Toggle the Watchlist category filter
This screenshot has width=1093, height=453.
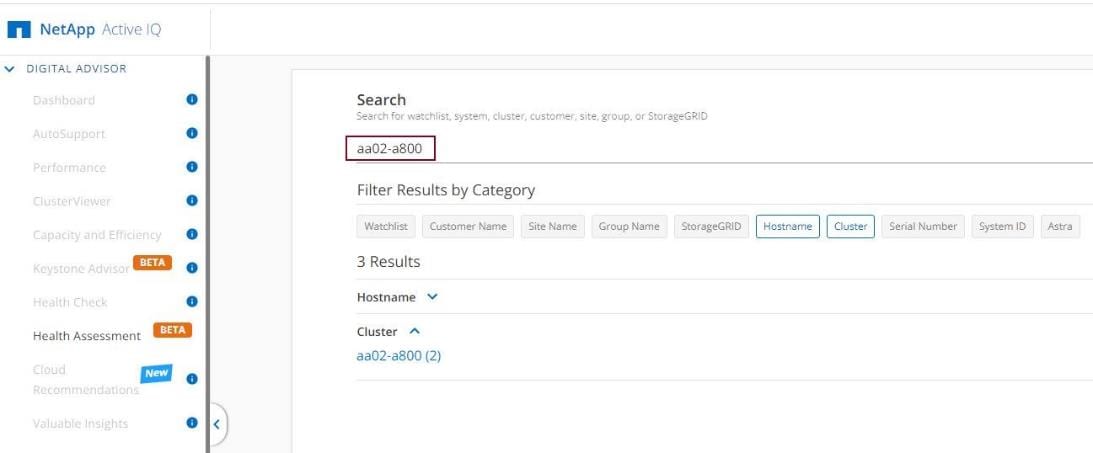click(x=386, y=226)
